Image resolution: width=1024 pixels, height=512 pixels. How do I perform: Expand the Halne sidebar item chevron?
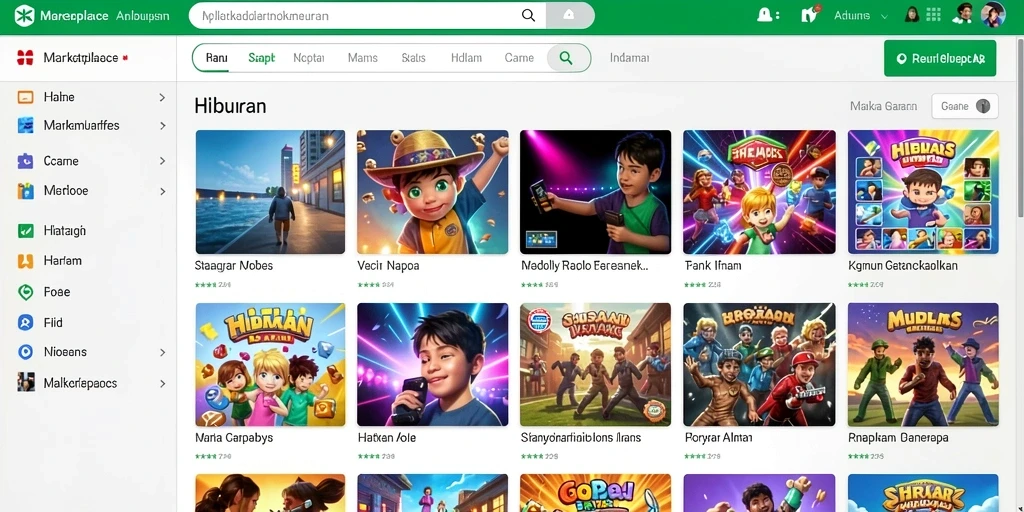point(162,97)
